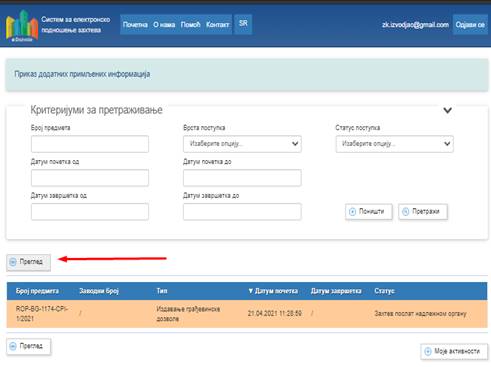
Task: Switch language with the SR button
Action: click(243, 24)
